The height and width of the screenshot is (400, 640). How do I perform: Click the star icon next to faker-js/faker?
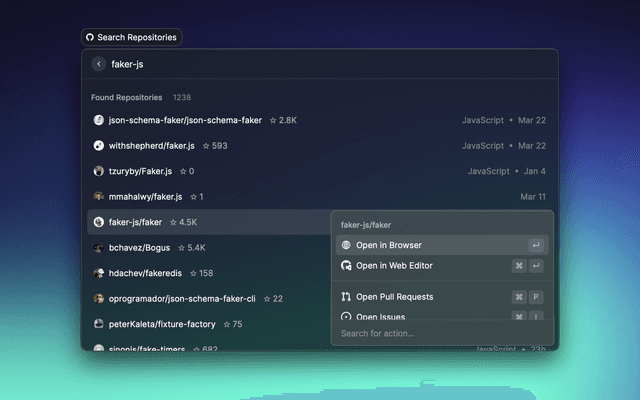tap(173, 222)
